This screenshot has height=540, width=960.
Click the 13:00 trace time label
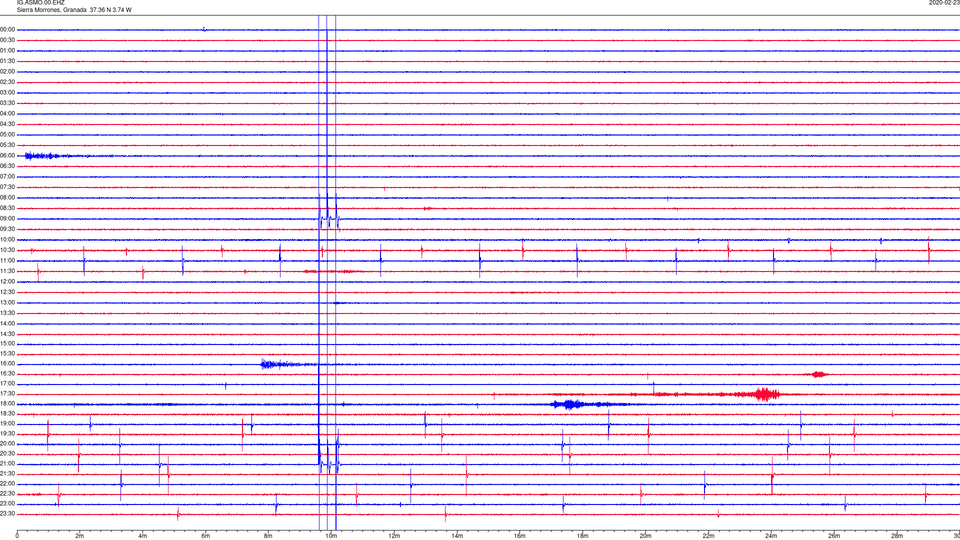(7, 302)
